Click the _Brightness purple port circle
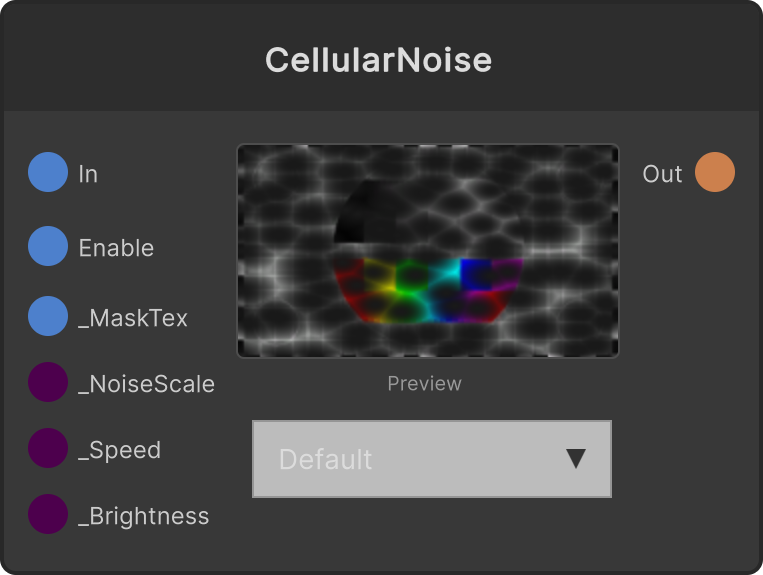This screenshot has width=763, height=575. tap(48, 514)
